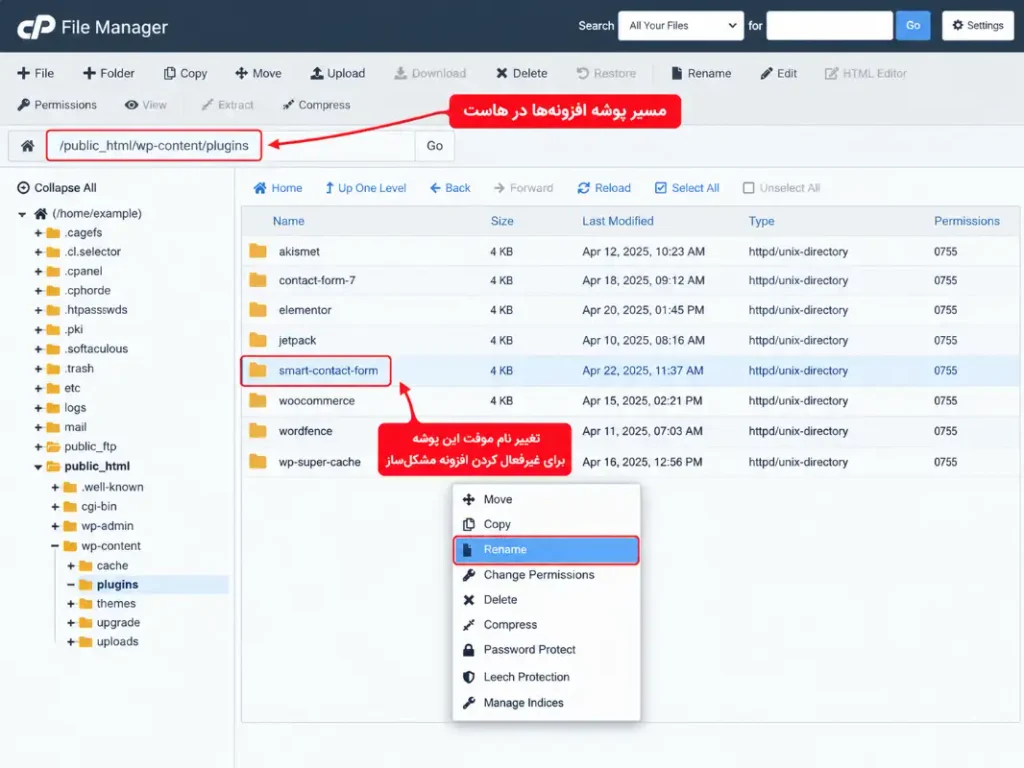Collapse the /home/example root node
The height and width of the screenshot is (768, 1024).
tap(22, 214)
